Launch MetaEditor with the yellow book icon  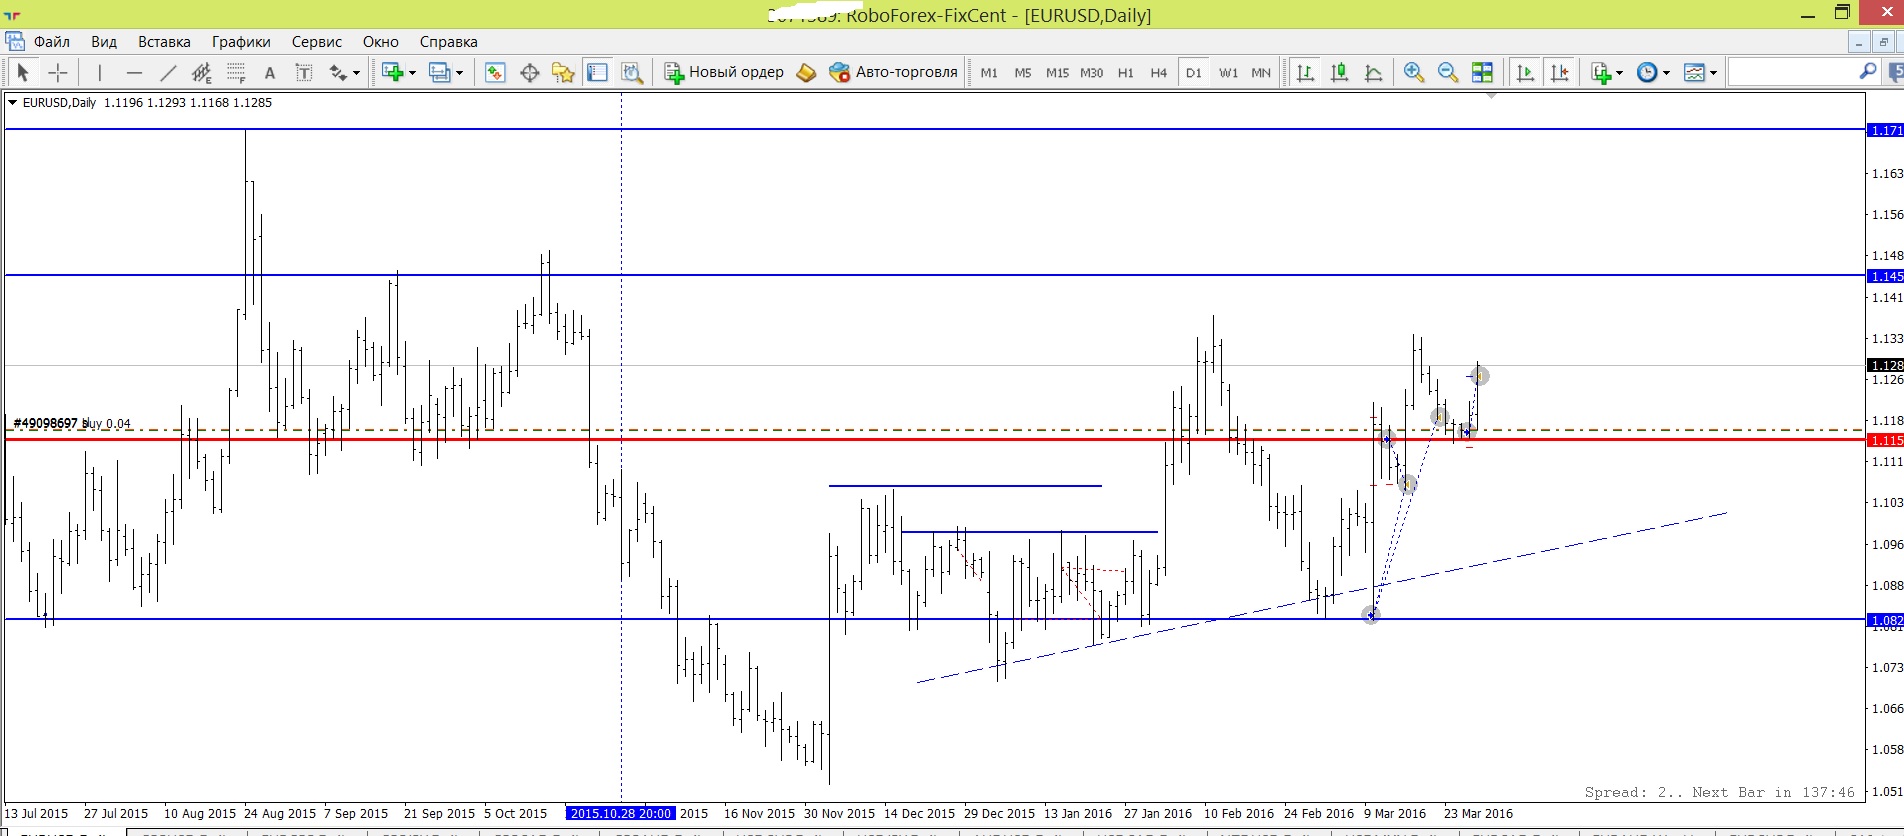(x=806, y=72)
